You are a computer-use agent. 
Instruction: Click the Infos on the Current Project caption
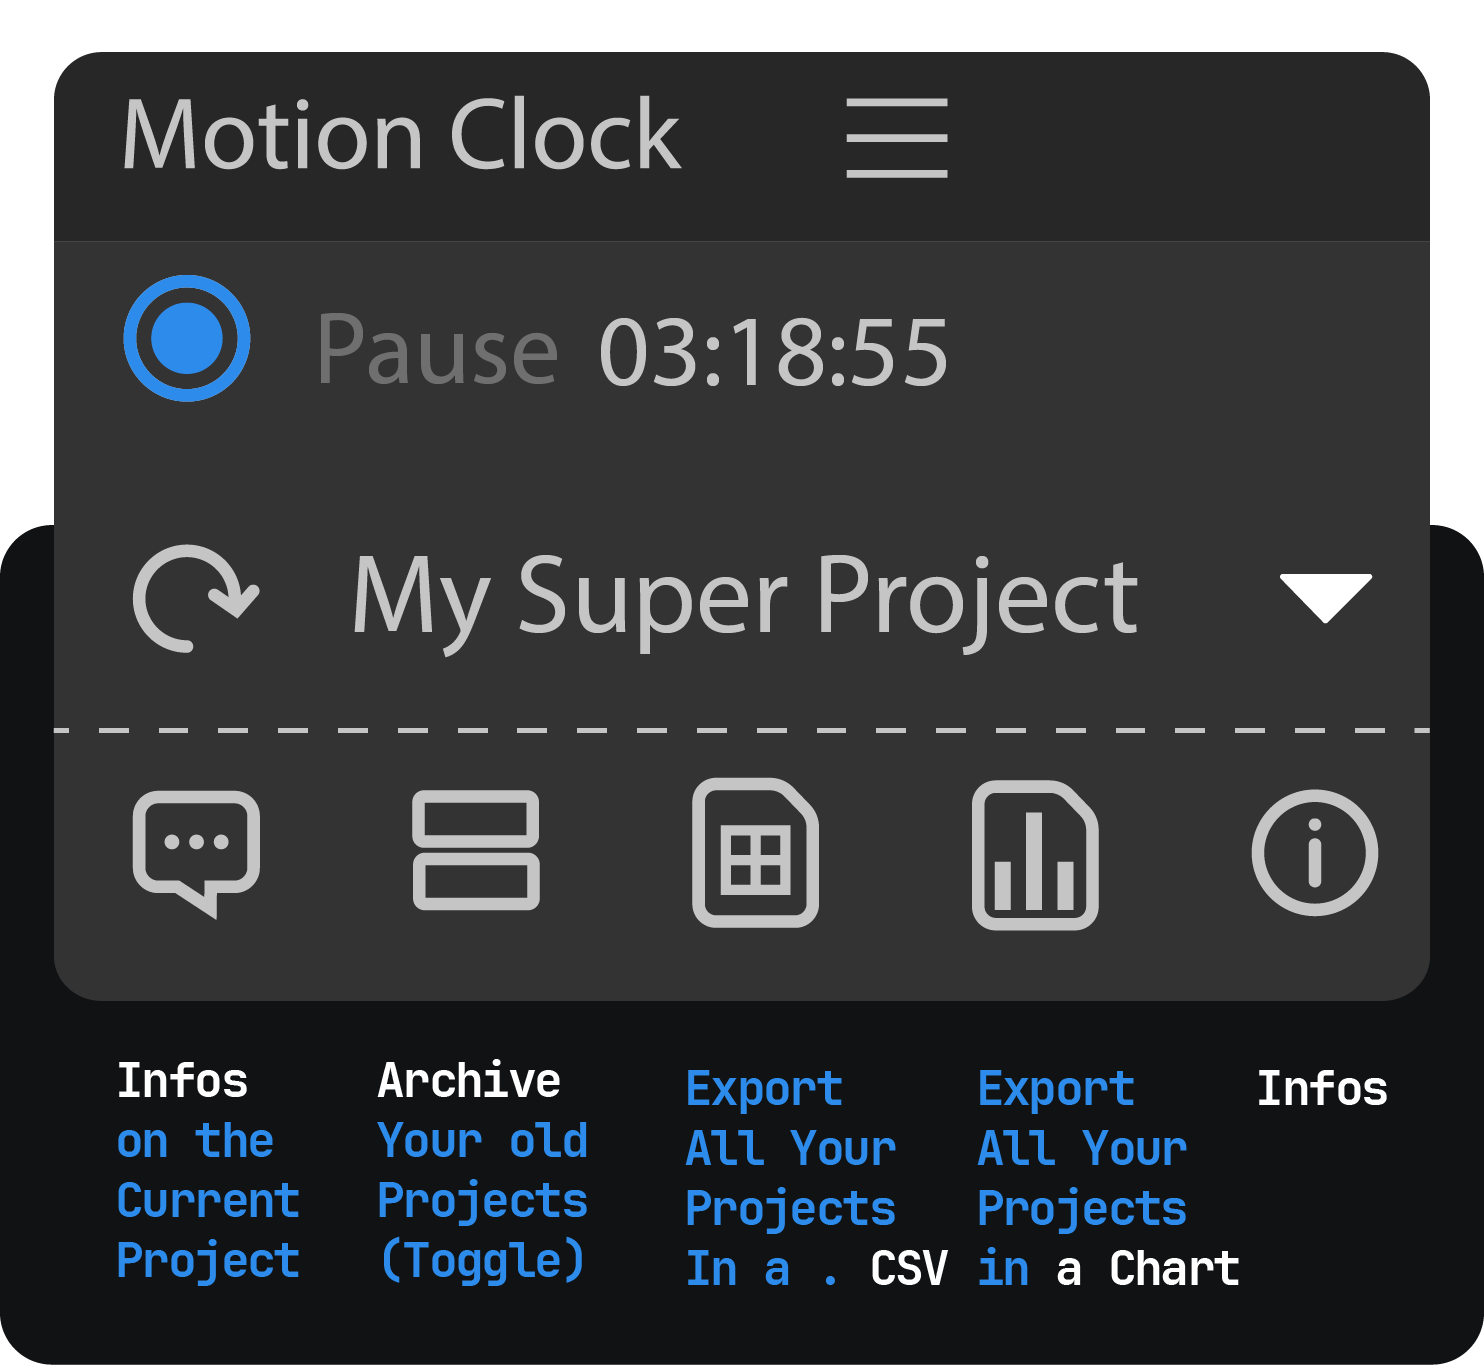[208, 1171]
